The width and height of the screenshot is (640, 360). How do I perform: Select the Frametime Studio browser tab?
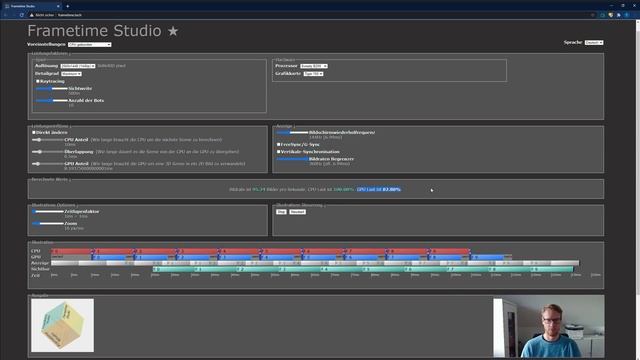pyautogui.click(x=31, y=6)
